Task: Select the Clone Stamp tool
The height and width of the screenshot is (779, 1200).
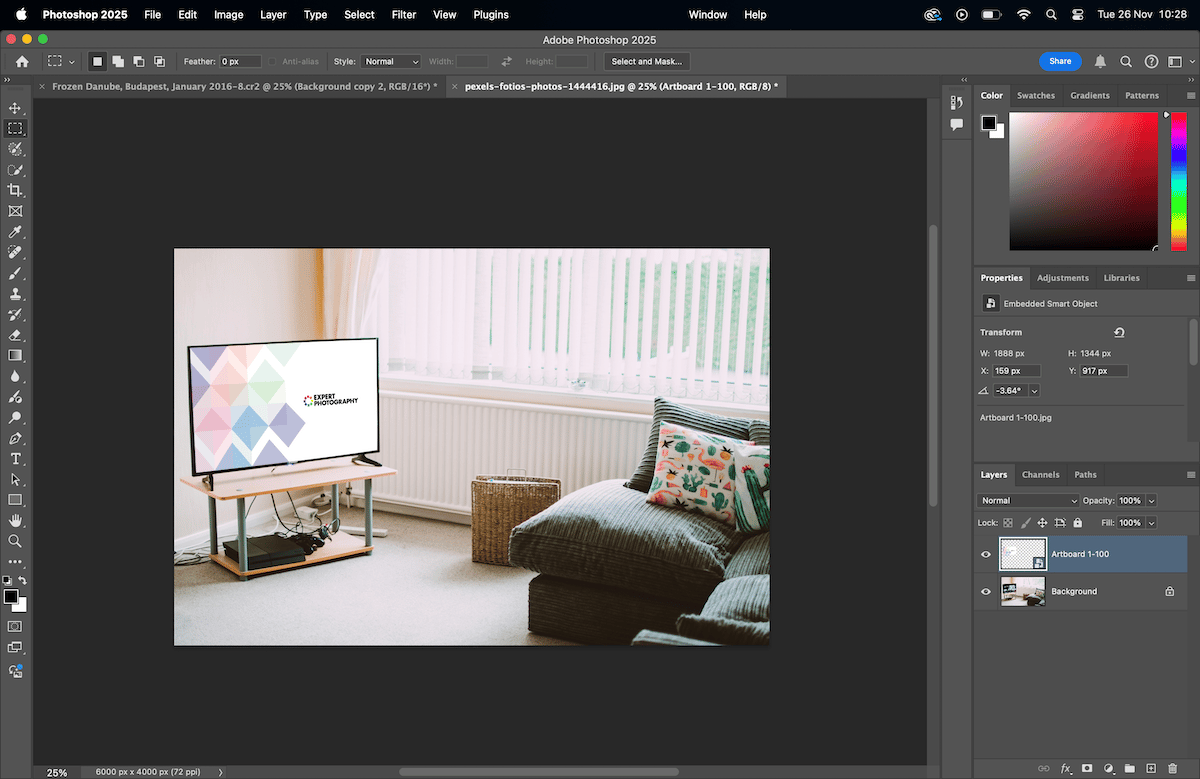Action: [x=15, y=293]
